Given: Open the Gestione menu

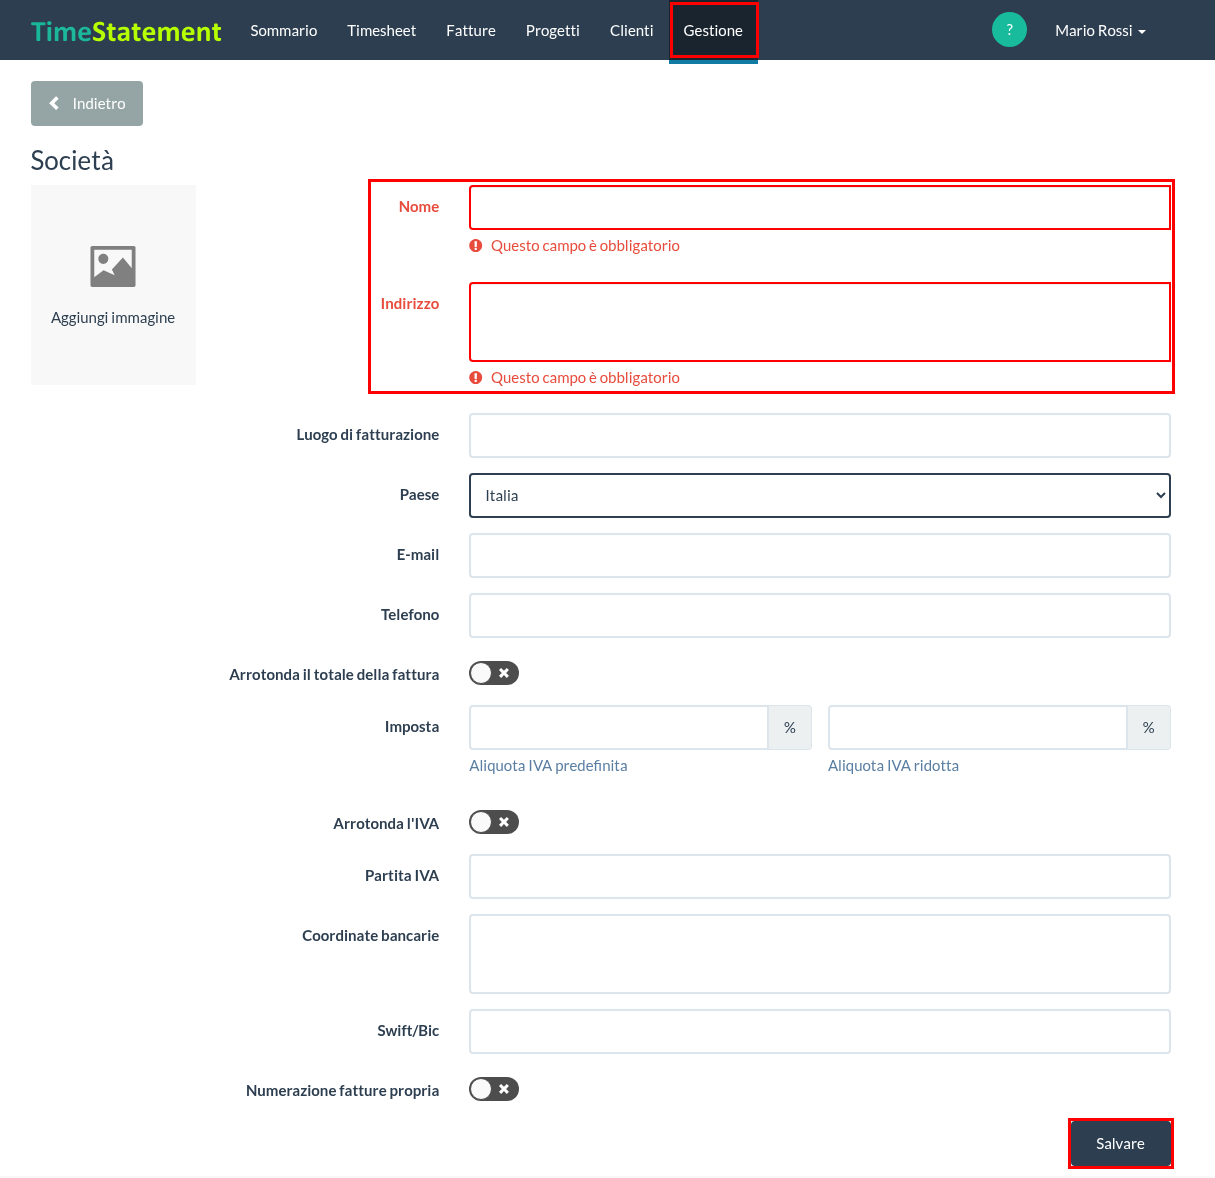Looking at the screenshot, I should pyautogui.click(x=713, y=31).
